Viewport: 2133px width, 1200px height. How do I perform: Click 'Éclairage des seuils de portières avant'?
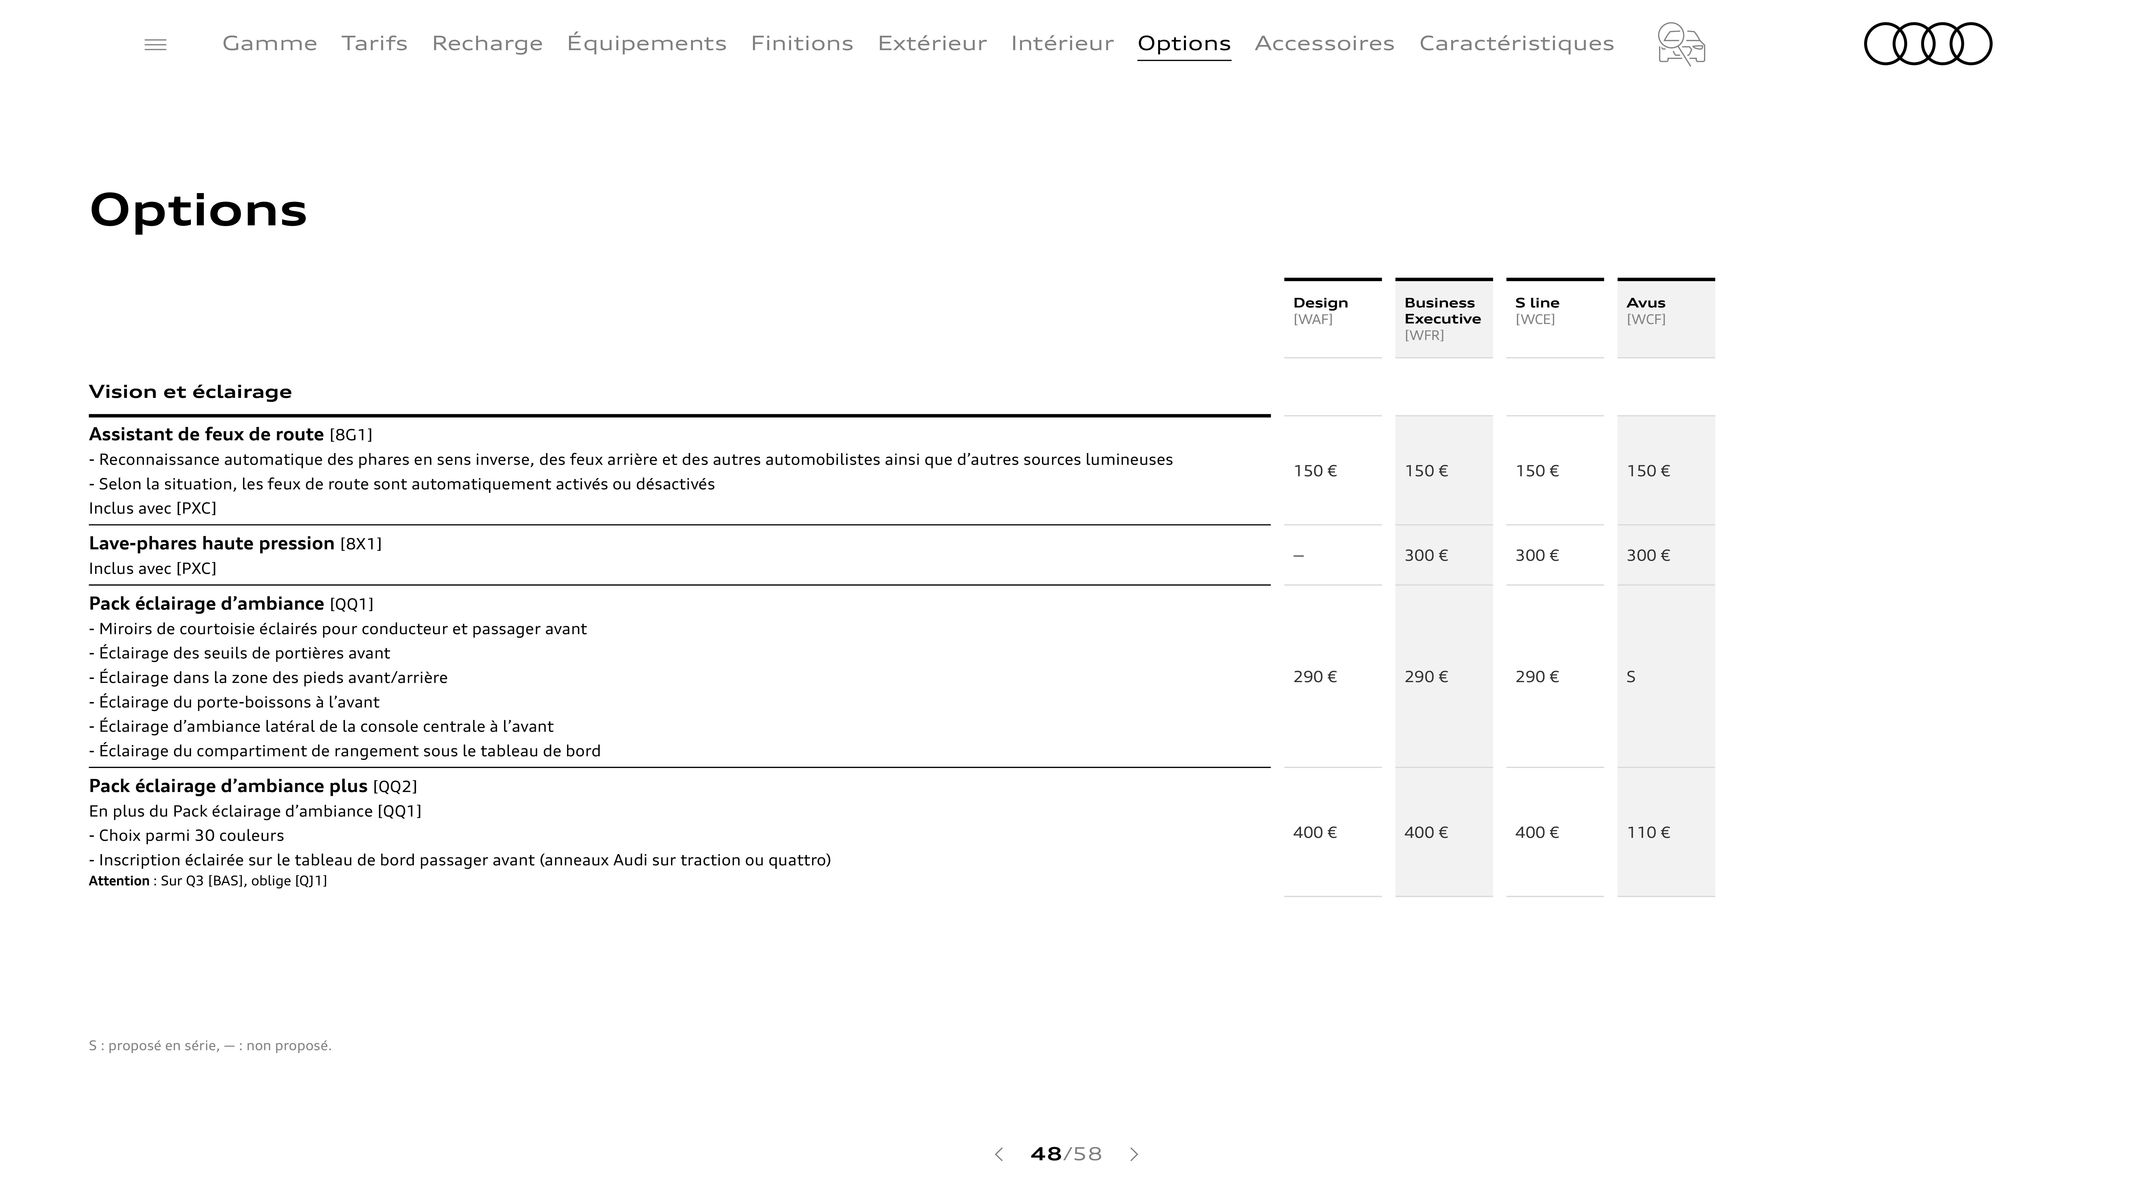(x=239, y=653)
